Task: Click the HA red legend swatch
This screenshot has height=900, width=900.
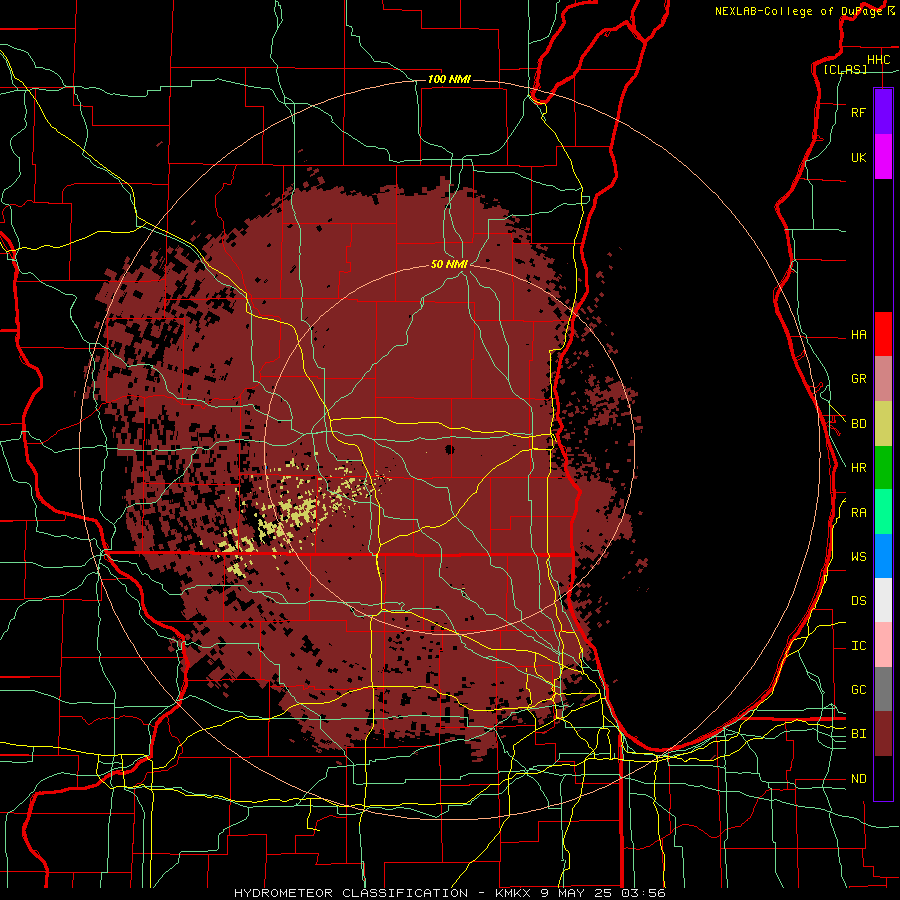Action: click(883, 334)
